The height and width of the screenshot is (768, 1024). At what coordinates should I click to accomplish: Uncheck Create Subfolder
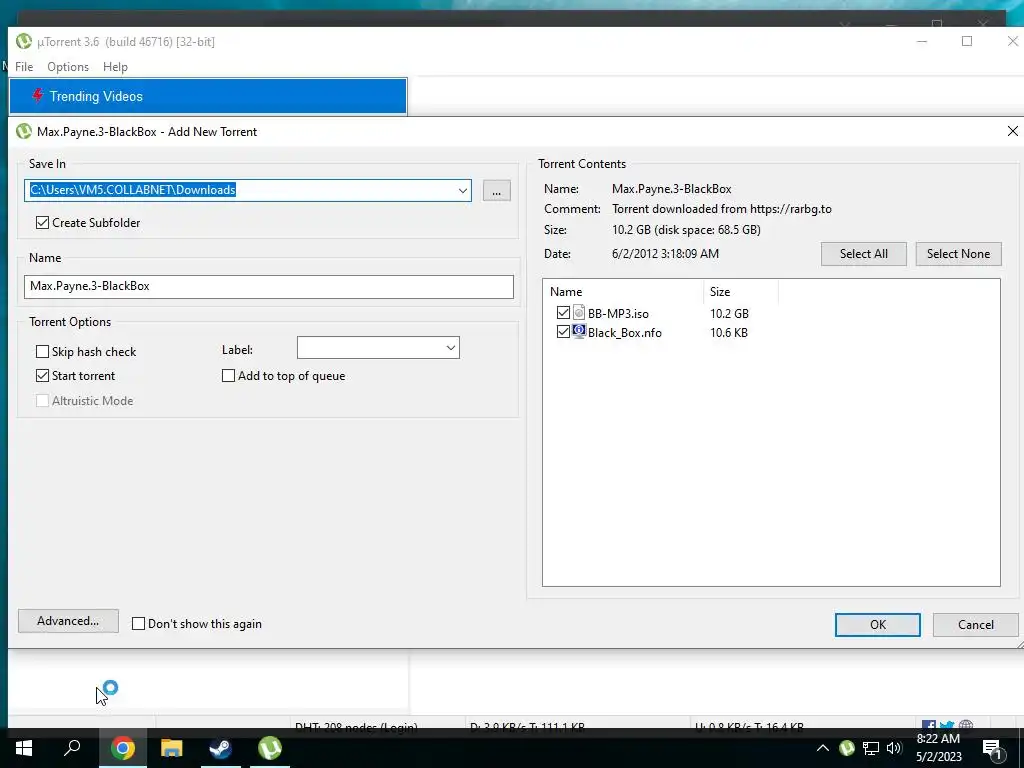pyautogui.click(x=42, y=223)
